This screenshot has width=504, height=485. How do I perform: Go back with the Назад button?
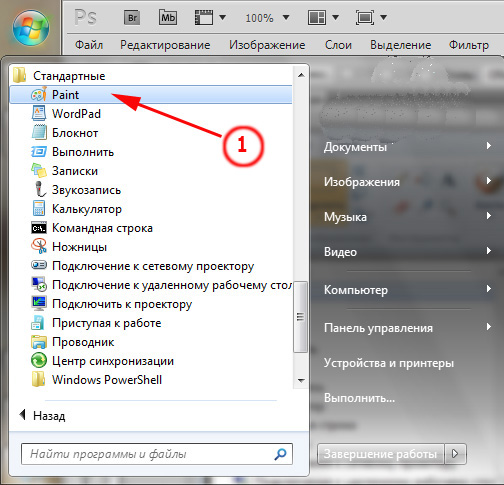[42, 416]
